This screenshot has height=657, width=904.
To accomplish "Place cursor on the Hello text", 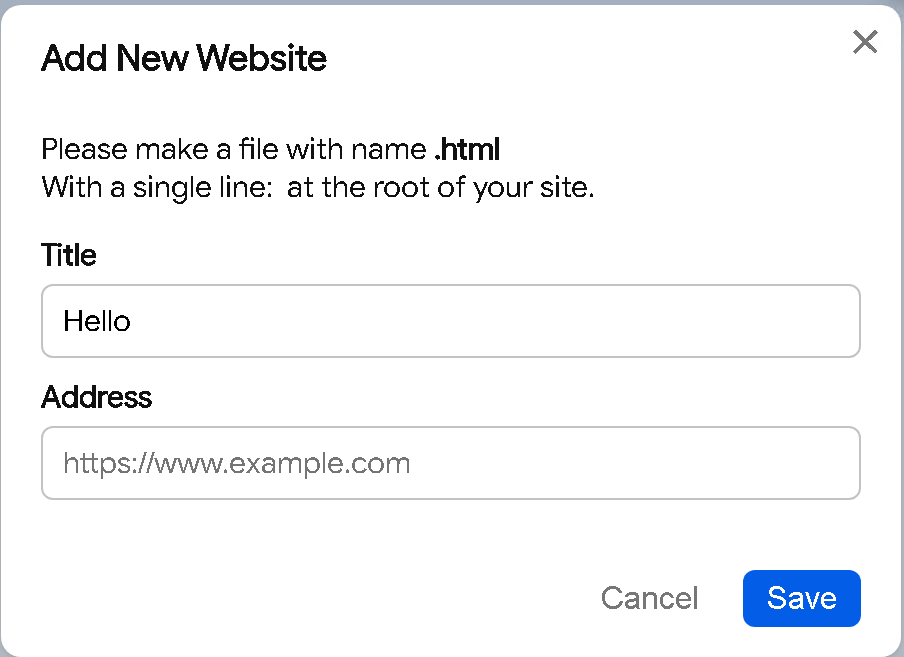I will (97, 321).
